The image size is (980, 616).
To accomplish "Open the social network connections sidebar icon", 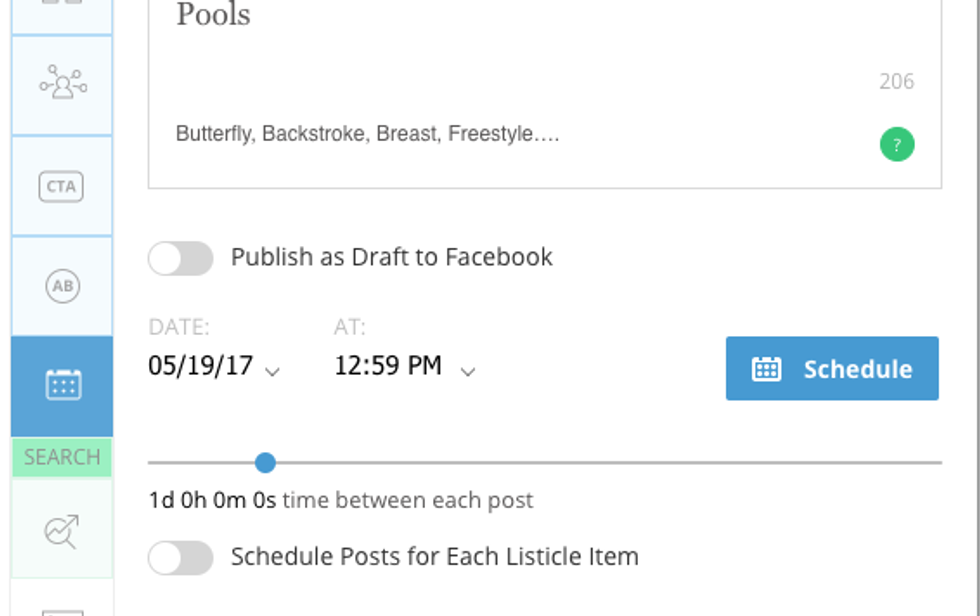I will click(x=62, y=85).
